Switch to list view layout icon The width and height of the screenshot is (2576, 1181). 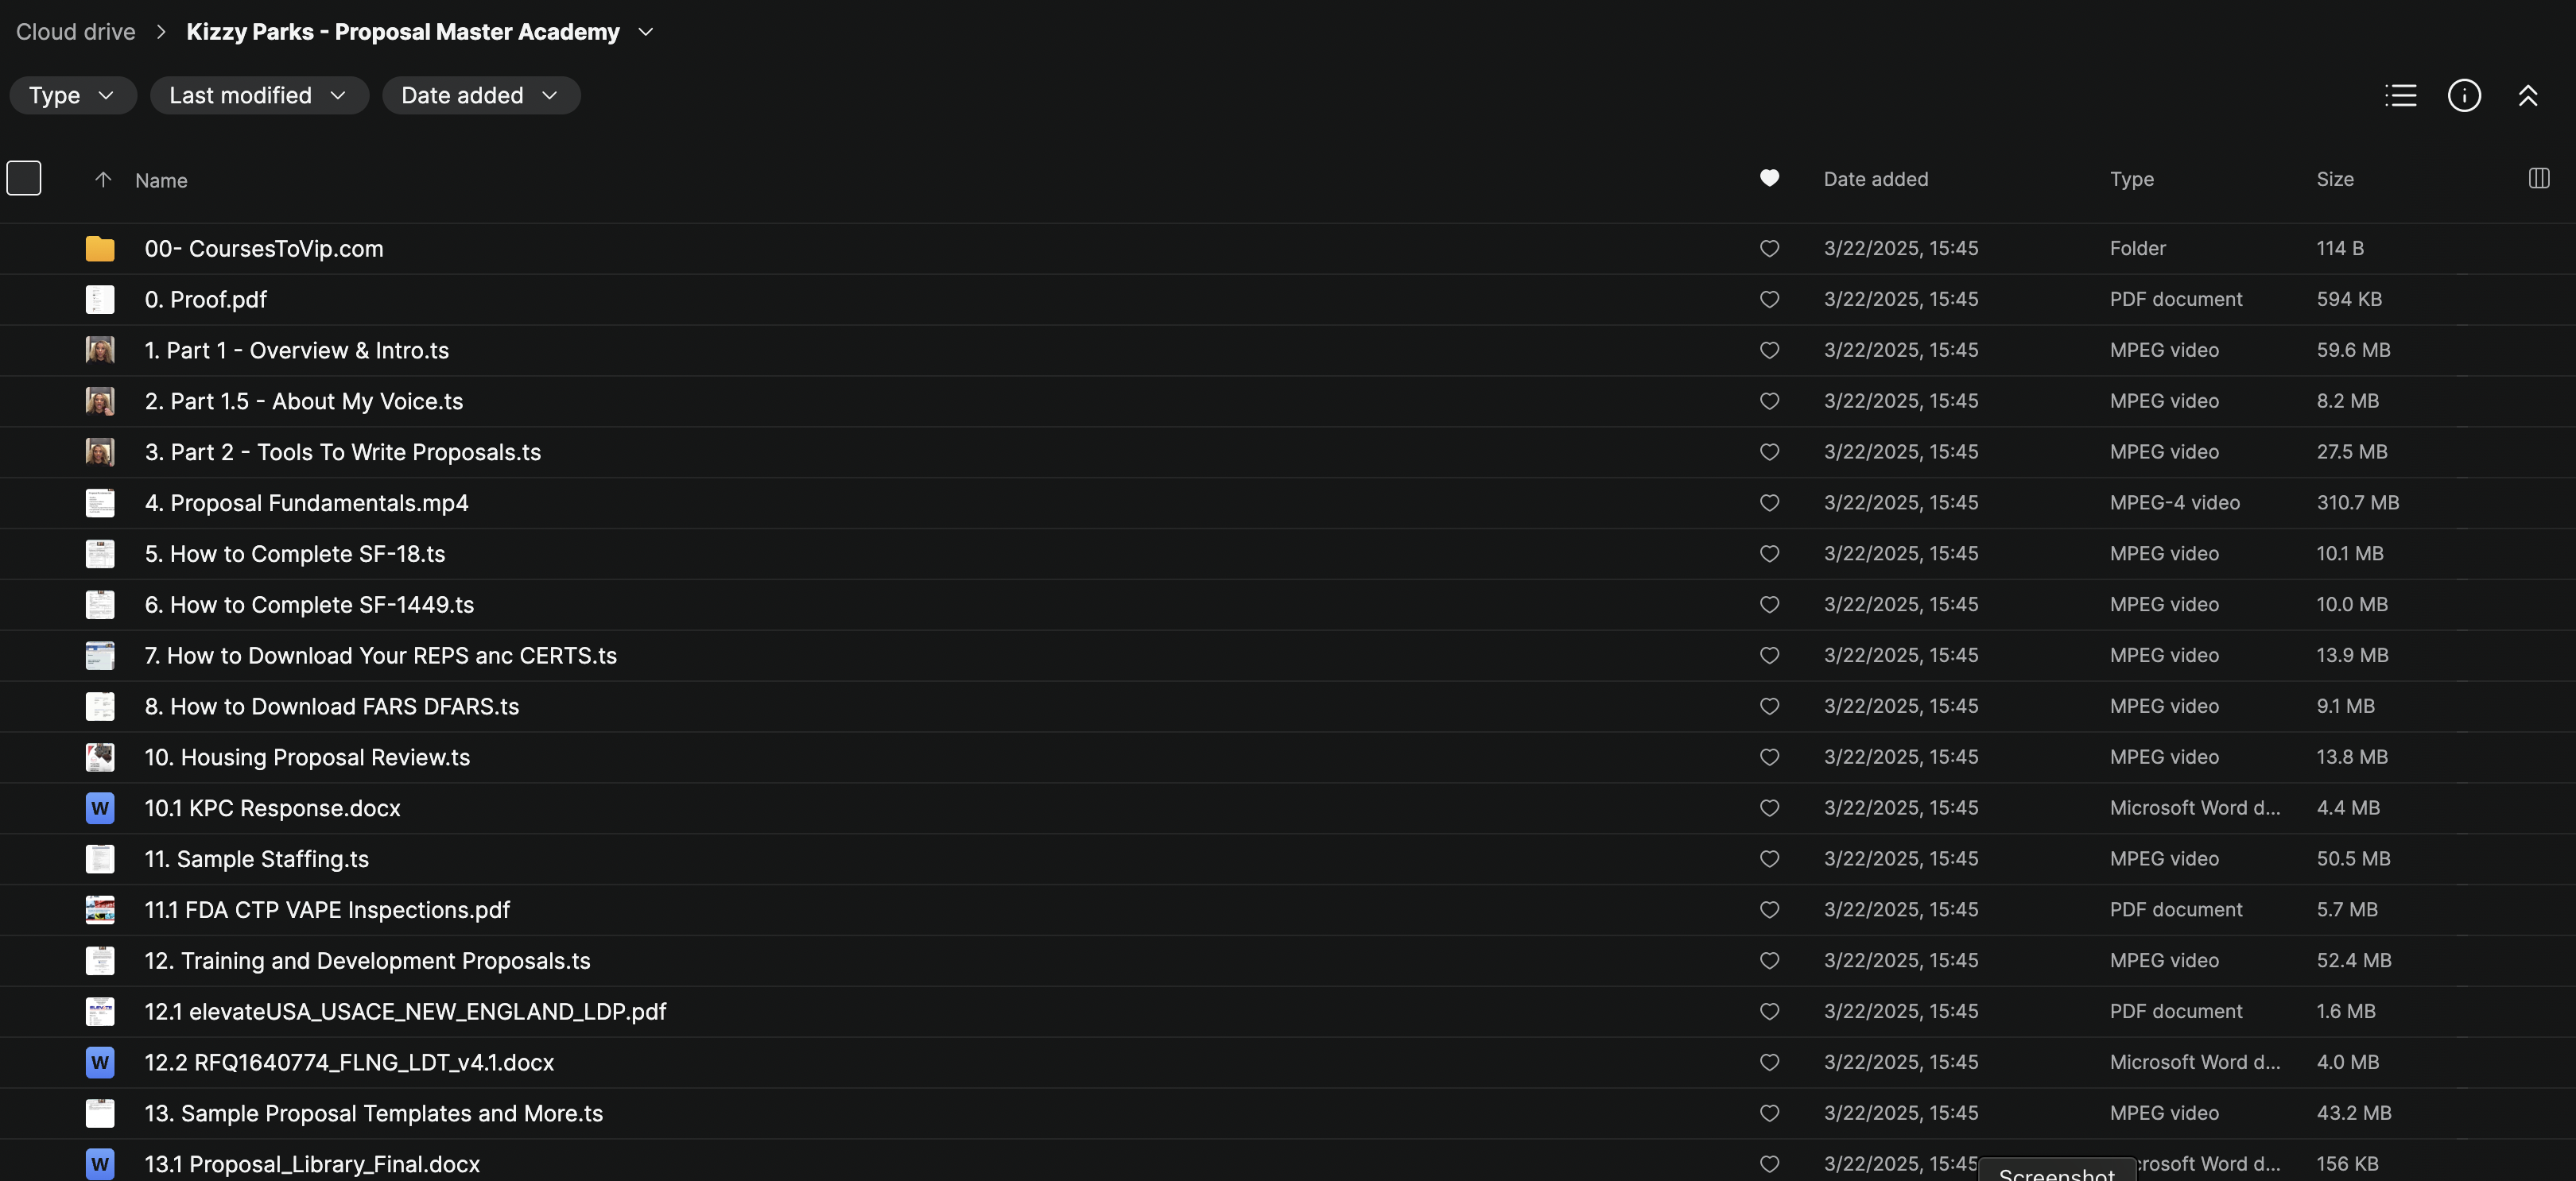click(2400, 95)
